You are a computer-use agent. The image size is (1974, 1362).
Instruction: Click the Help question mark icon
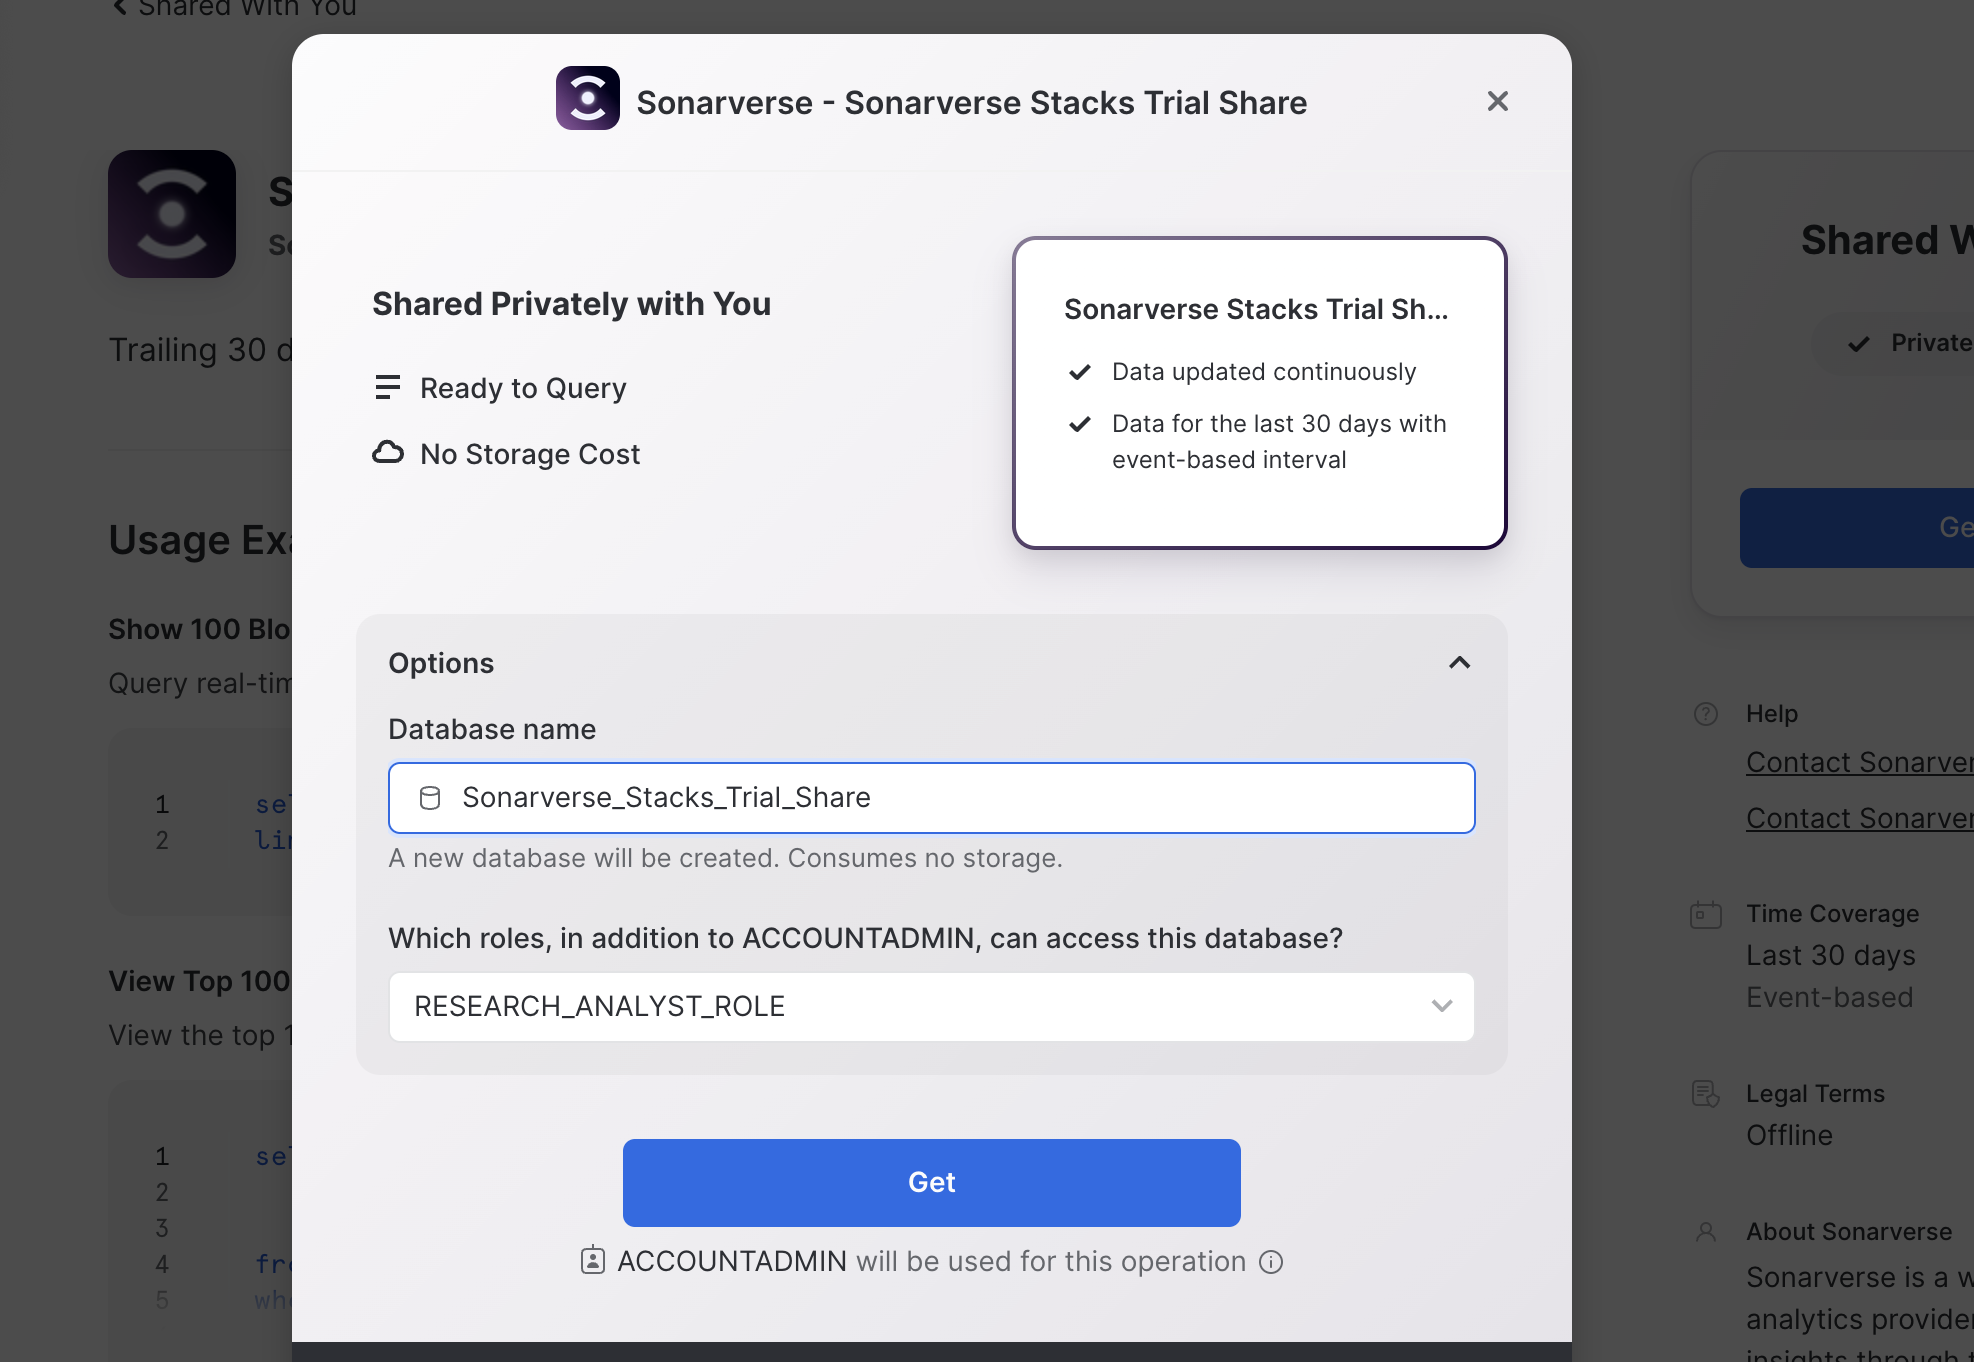pos(1706,714)
